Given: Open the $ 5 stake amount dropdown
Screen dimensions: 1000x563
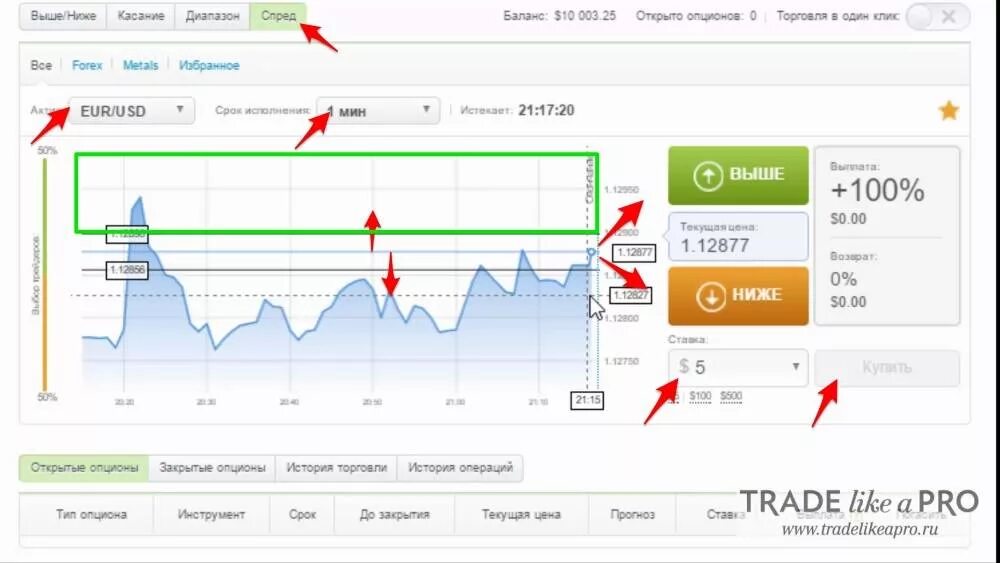Looking at the screenshot, I should click(738, 367).
